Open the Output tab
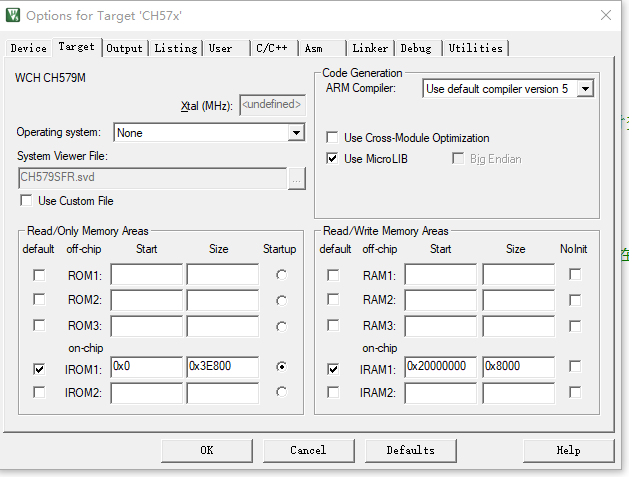Viewport: 629px width, 477px height. [x=124, y=48]
